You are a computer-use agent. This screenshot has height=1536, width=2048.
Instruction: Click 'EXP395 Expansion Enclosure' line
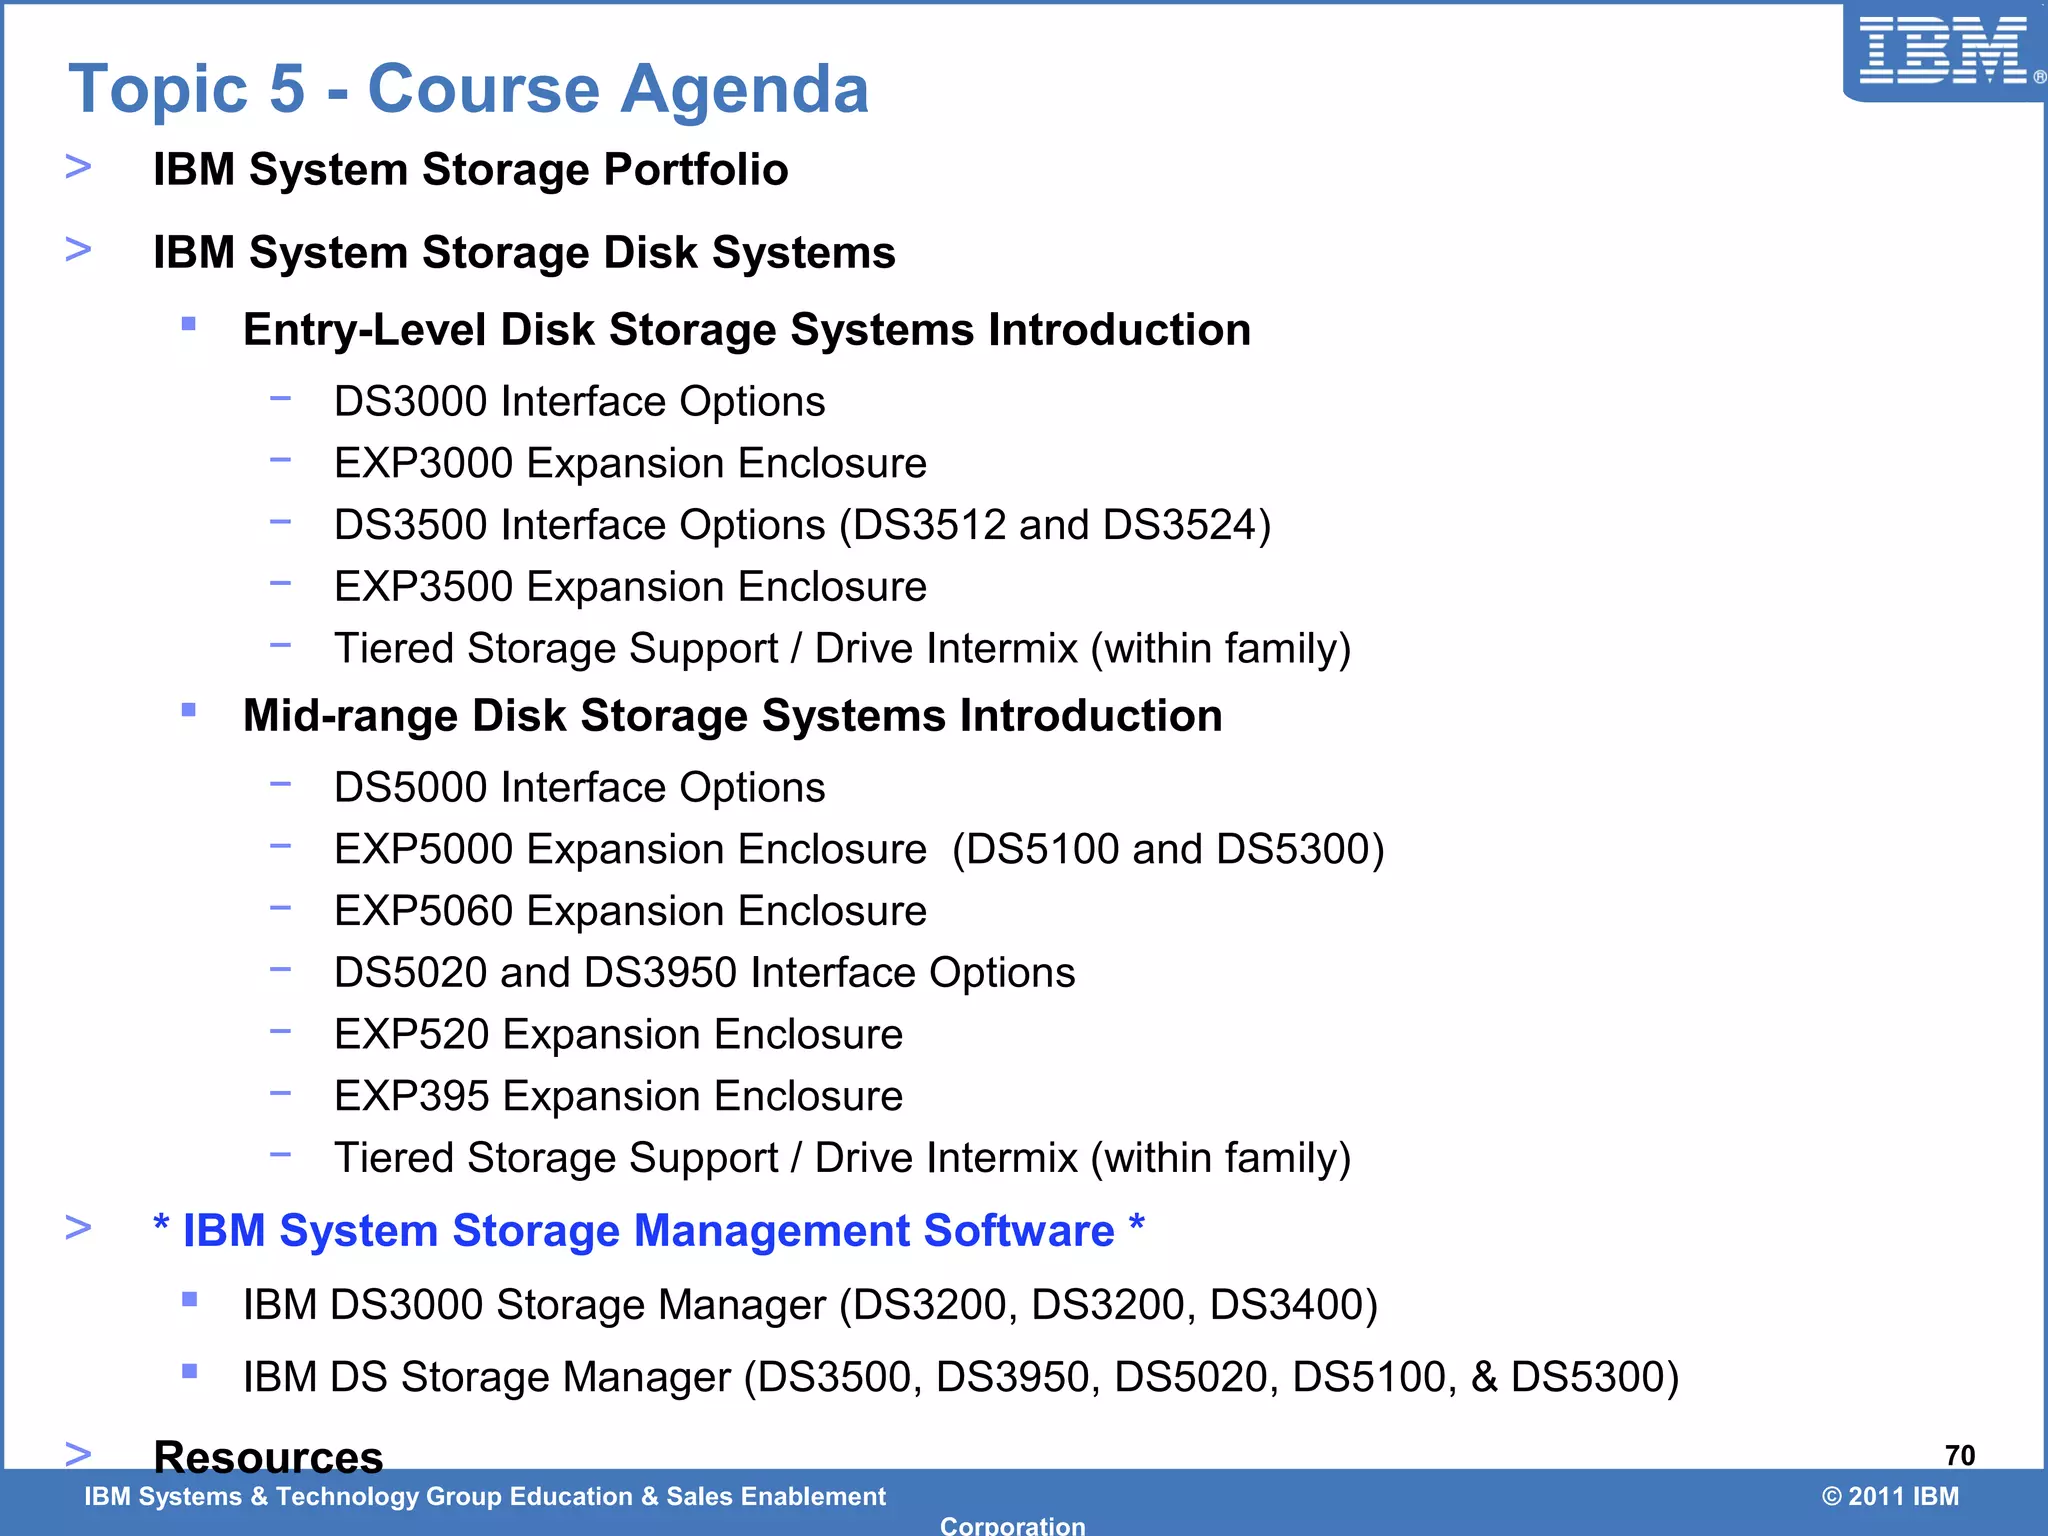point(619,1097)
